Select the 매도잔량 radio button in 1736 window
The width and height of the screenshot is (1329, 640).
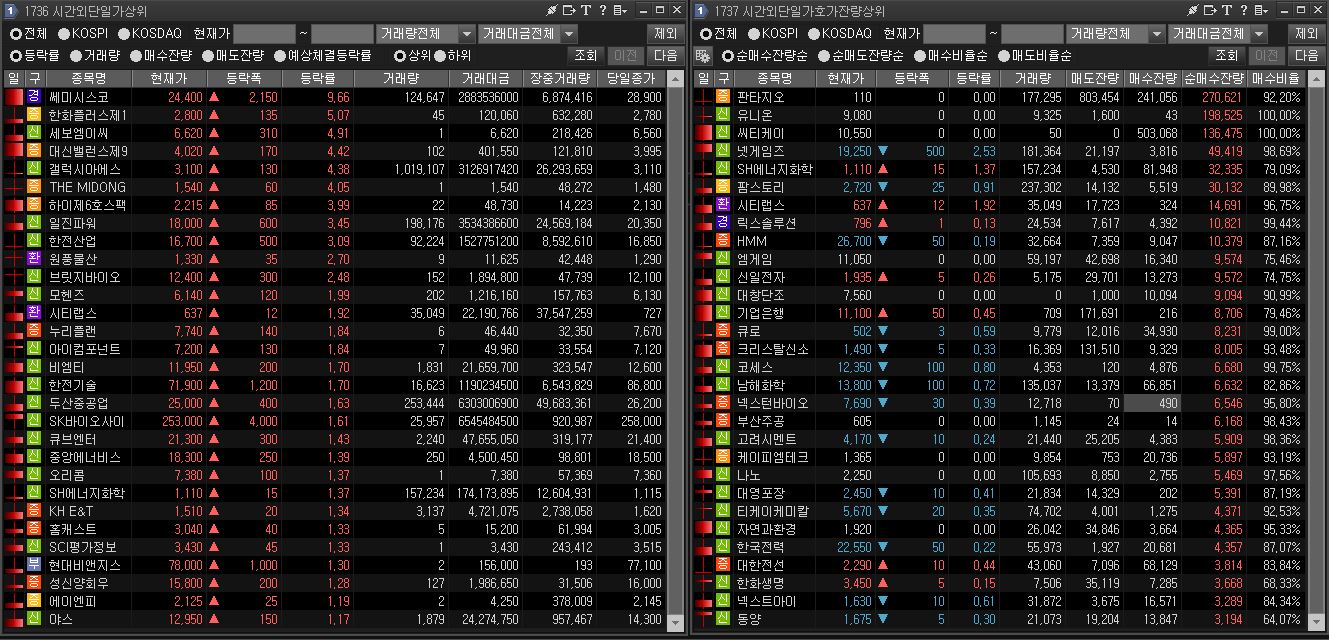pos(207,55)
